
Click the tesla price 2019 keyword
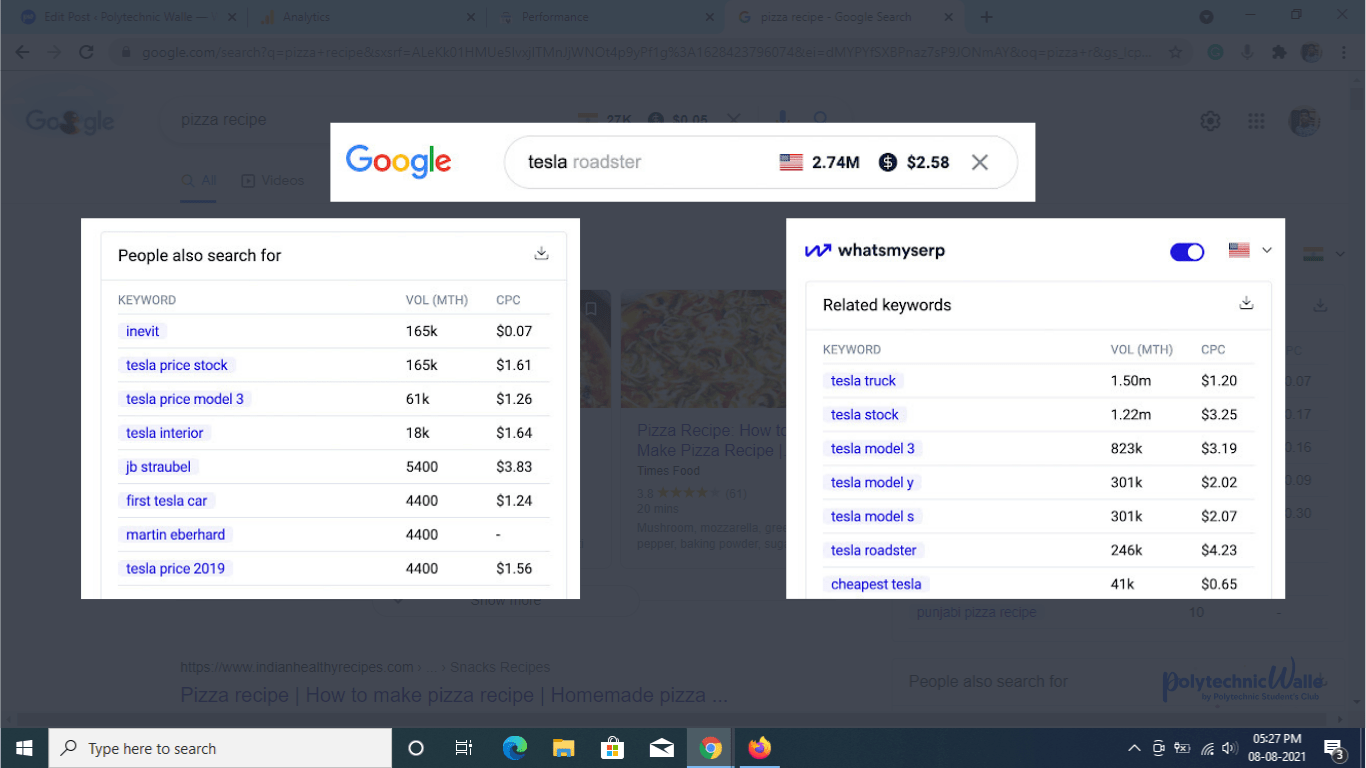[x=175, y=569]
